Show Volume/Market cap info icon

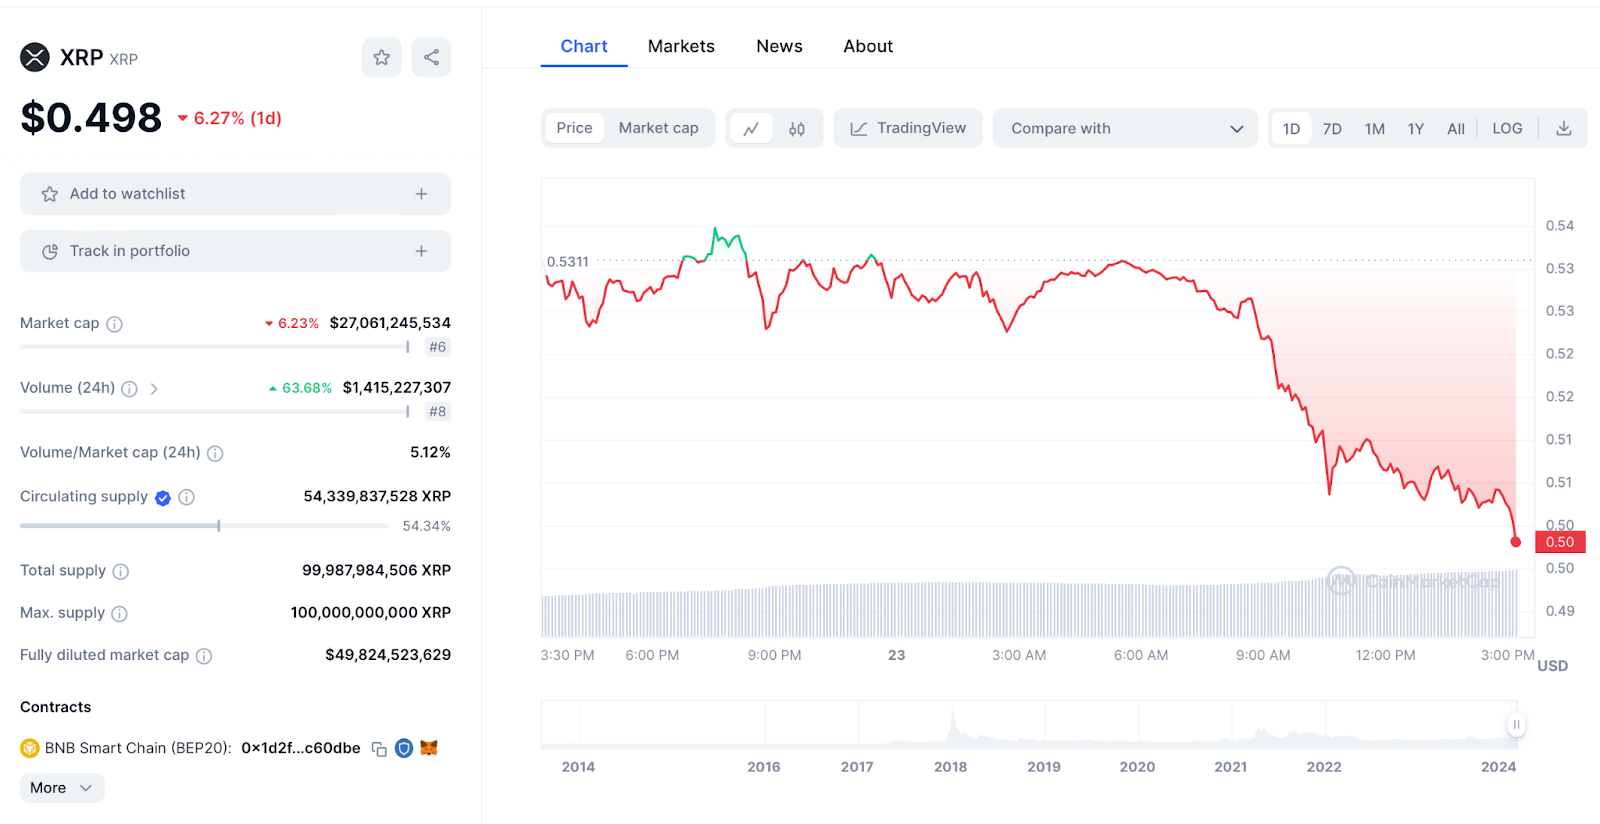215,453
